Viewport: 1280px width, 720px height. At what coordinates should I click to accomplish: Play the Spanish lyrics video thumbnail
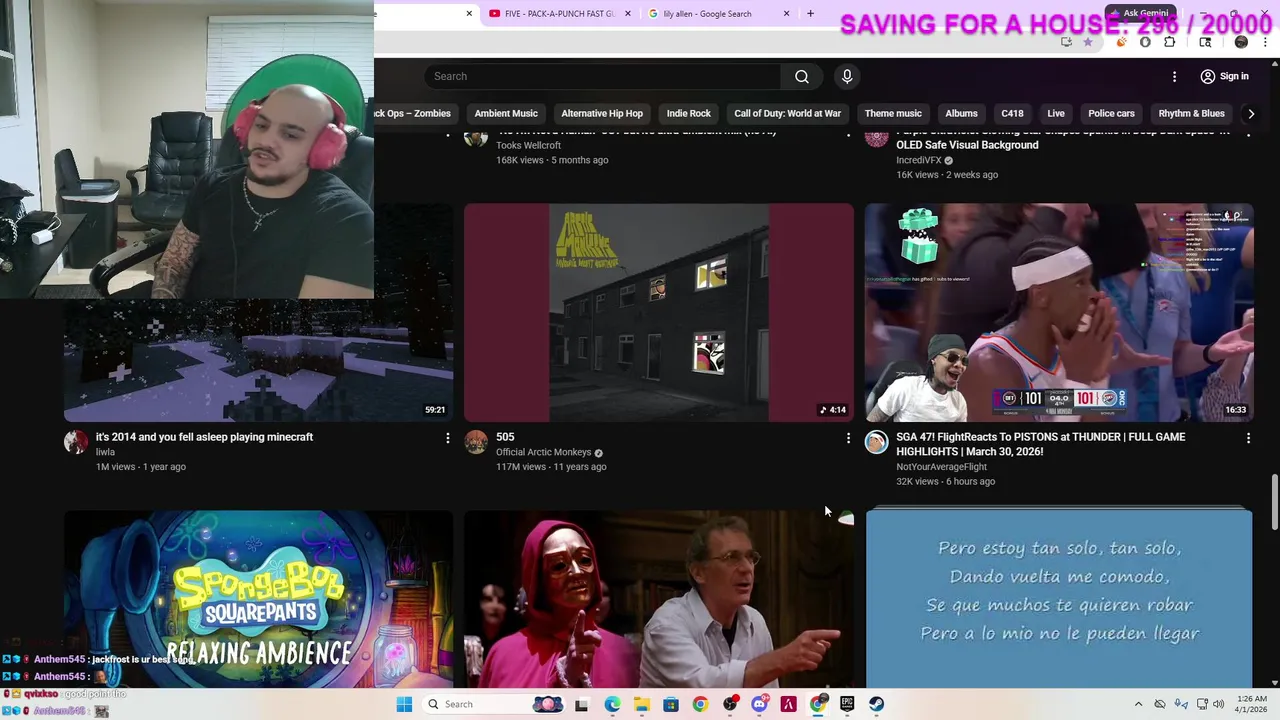click(1059, 598)
